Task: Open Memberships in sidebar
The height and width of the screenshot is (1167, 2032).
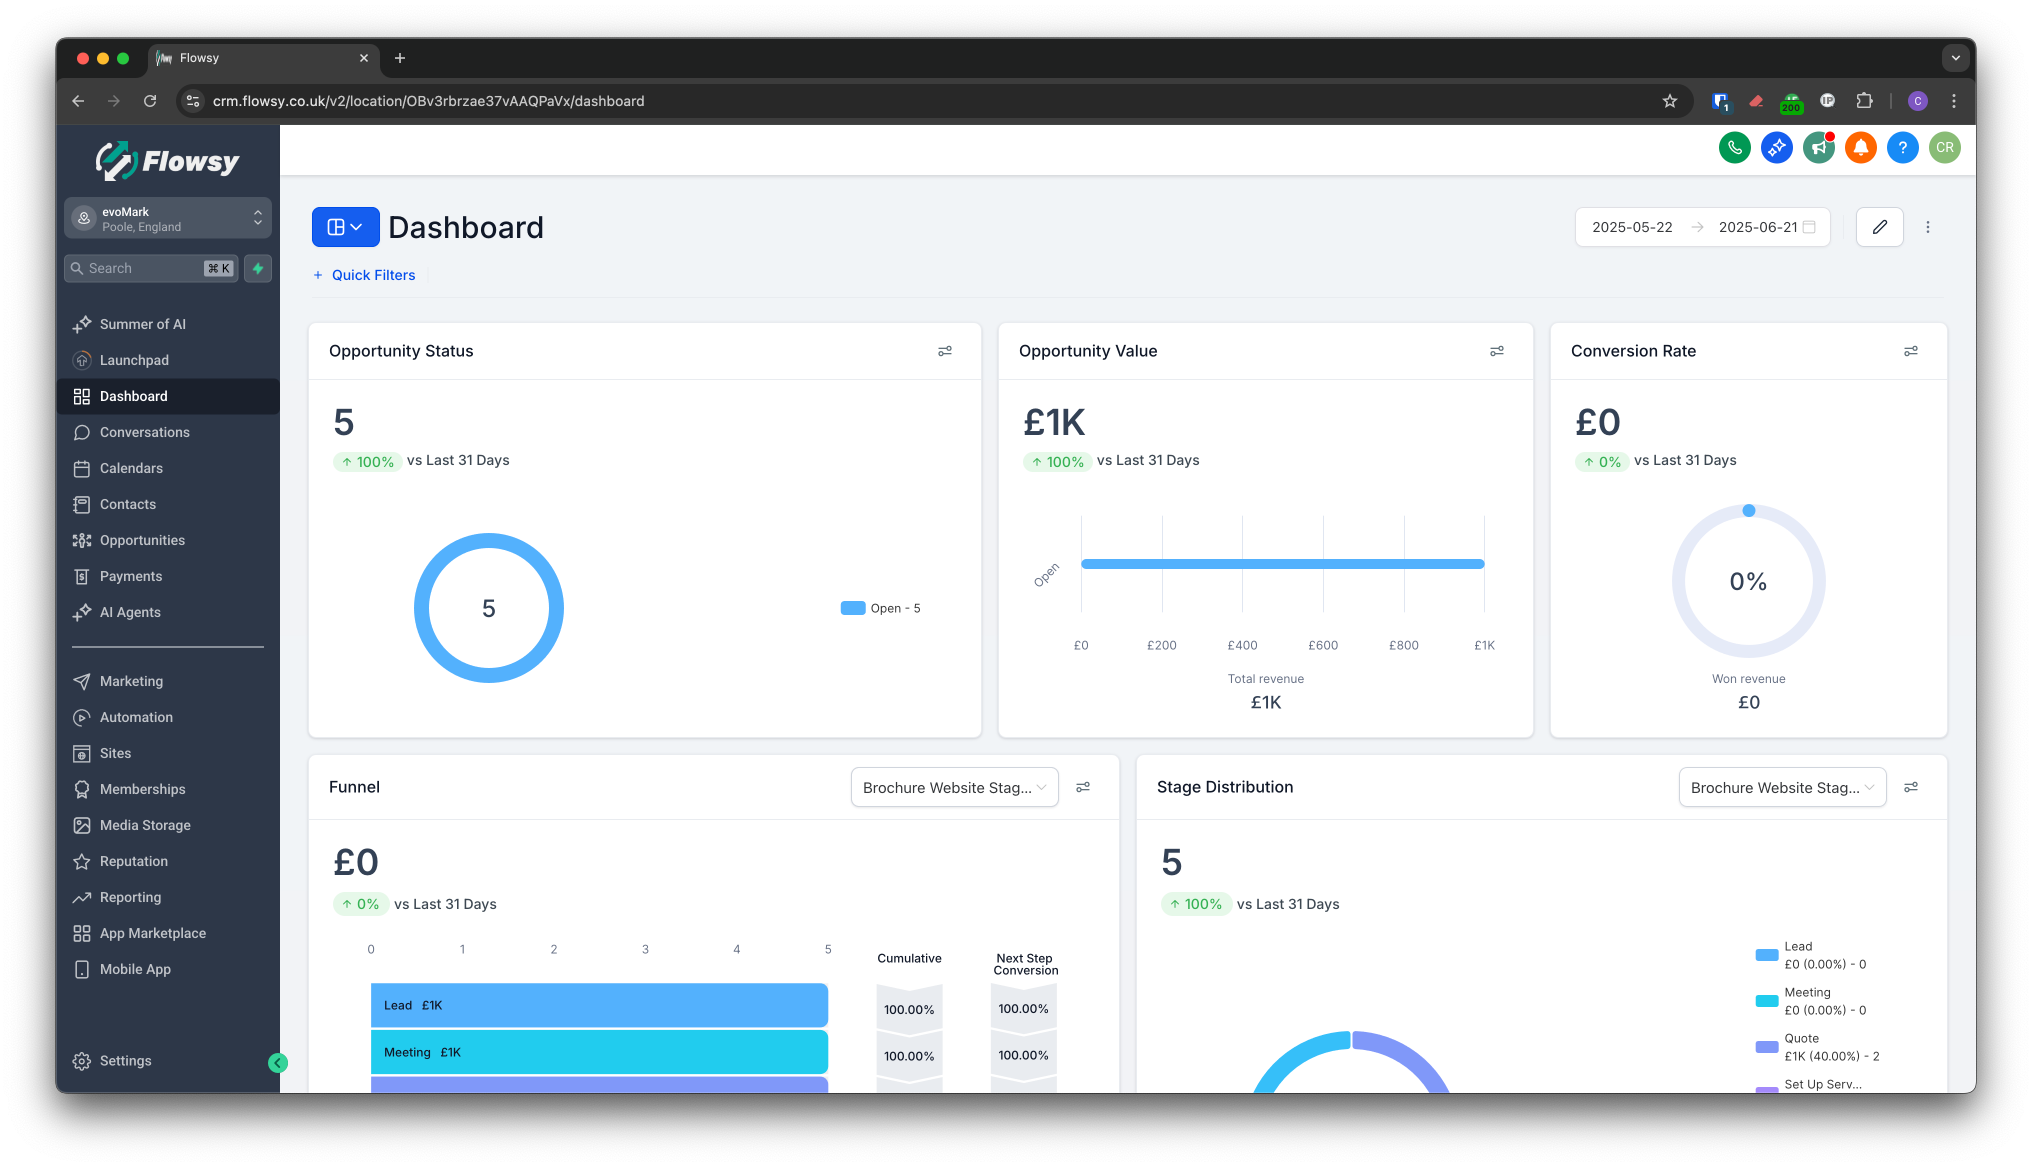Action: coord(168,789)
